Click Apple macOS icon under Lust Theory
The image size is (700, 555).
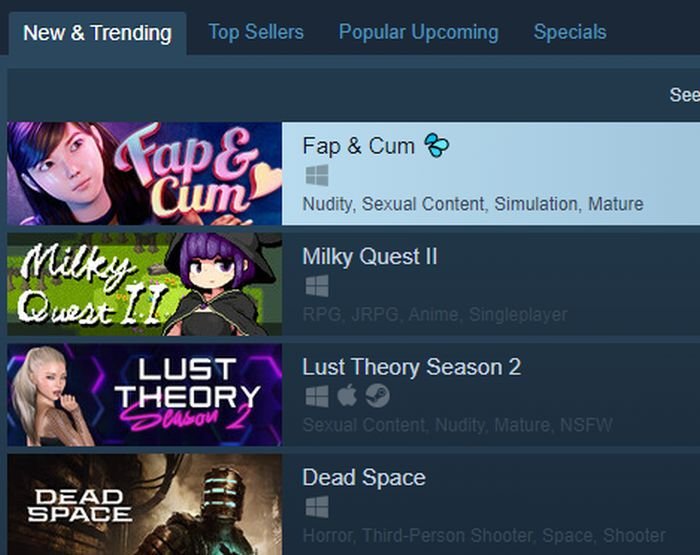[x=347, y=396]
